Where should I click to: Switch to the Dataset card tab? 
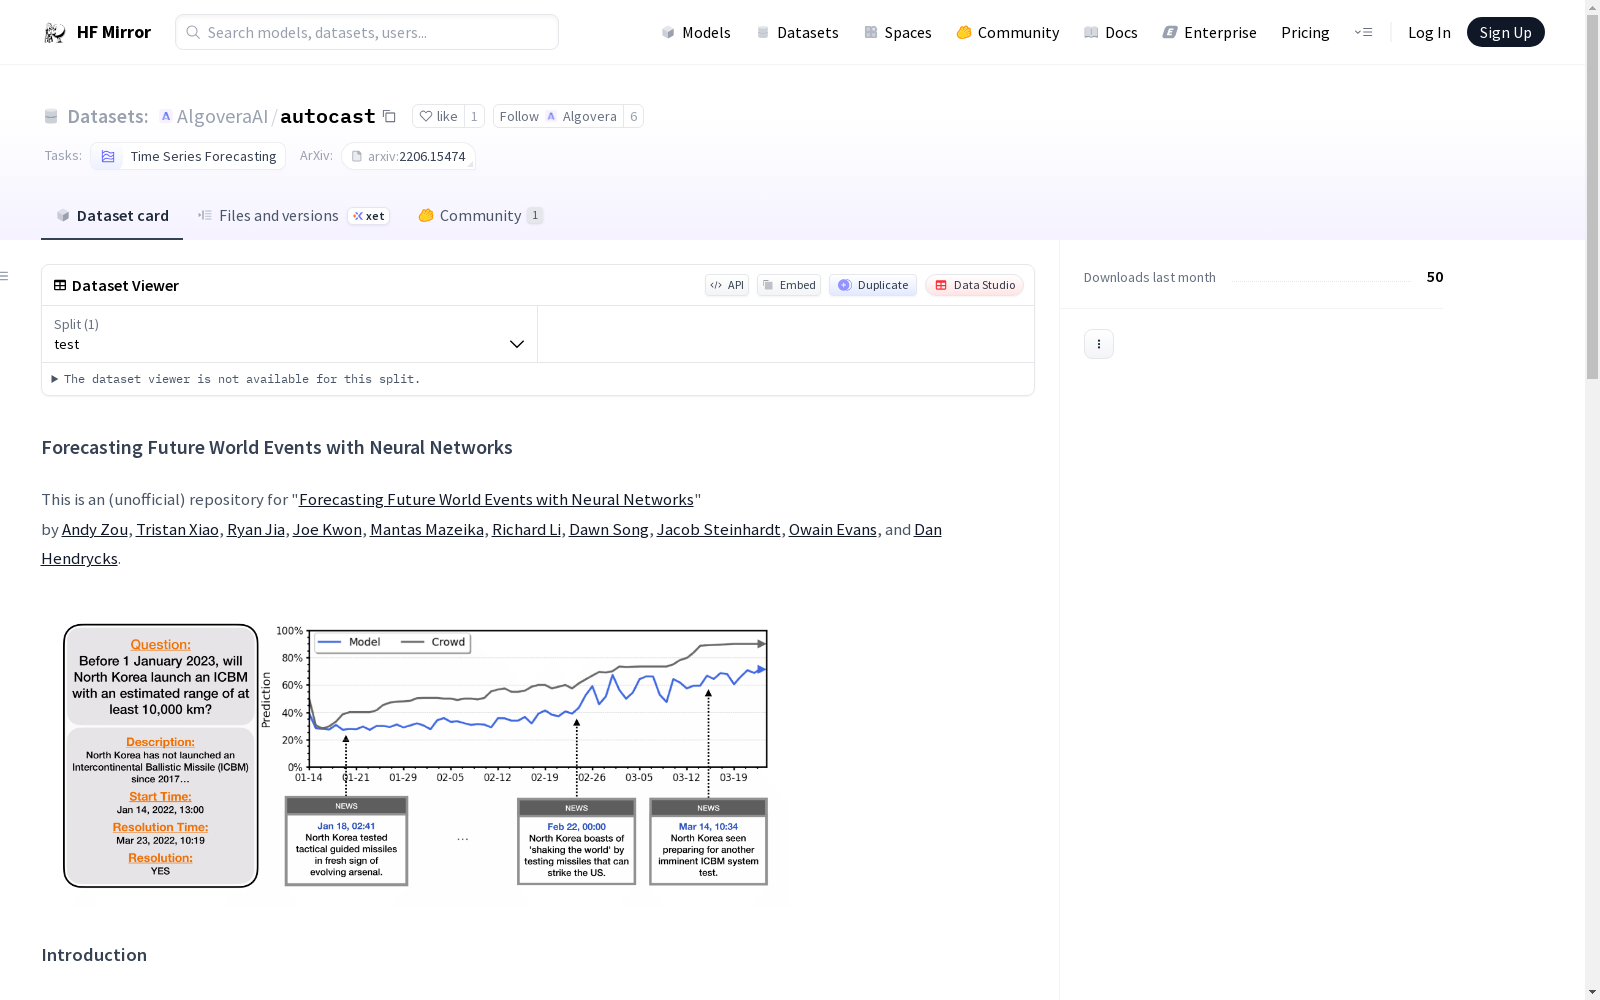[x=112, y=216]
